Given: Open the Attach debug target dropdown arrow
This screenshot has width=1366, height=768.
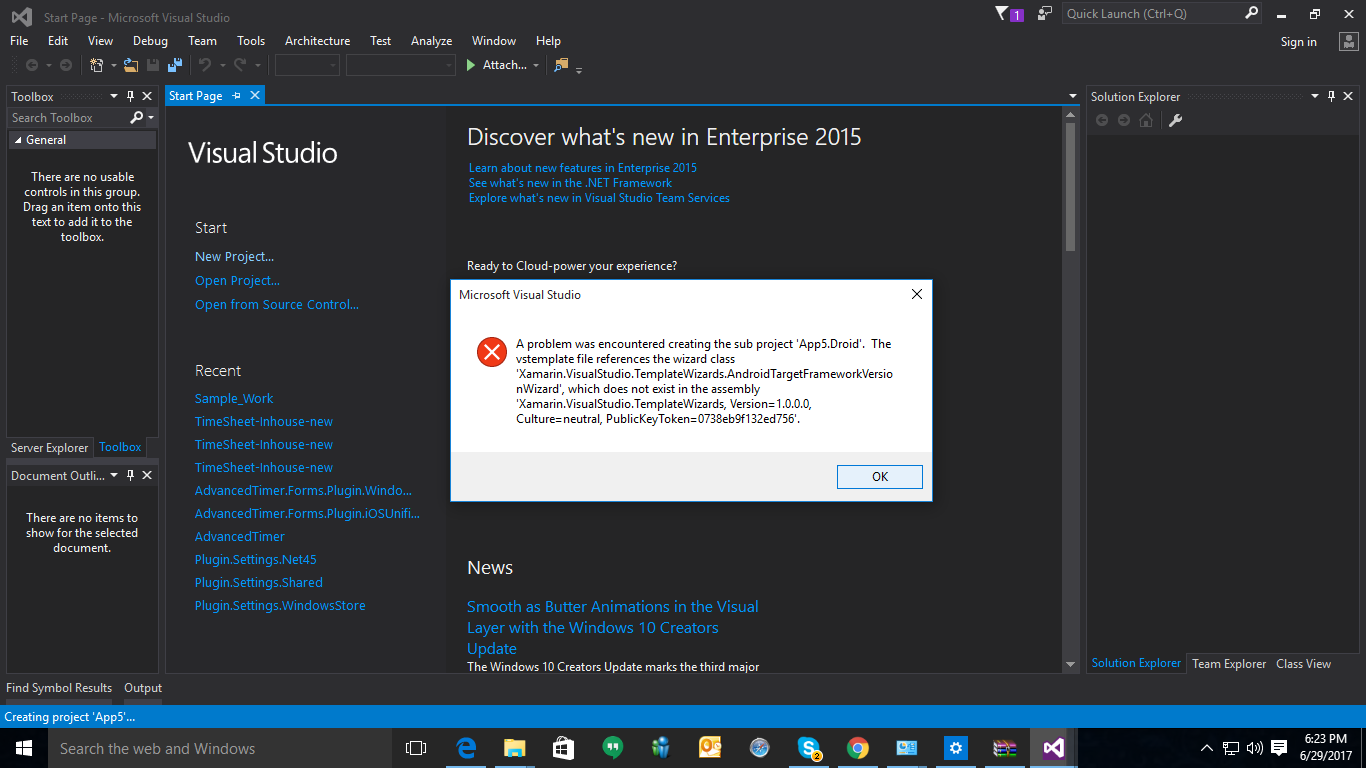Looking at the screenshot, I should coord(536,66).
